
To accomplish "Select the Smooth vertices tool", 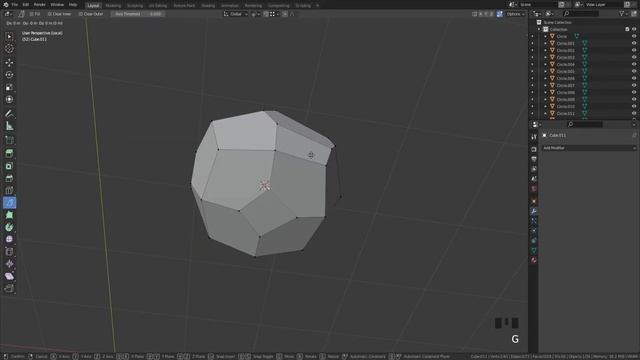I will (x=9, y=239).
